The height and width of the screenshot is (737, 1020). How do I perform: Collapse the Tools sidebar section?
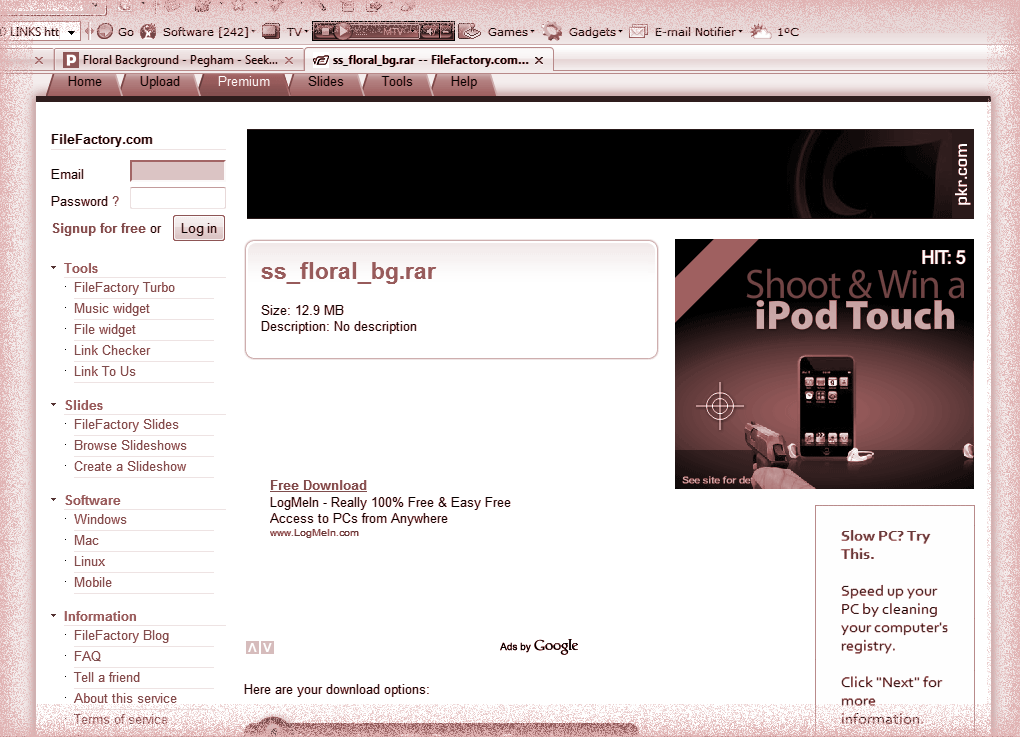tap(54, 268)
